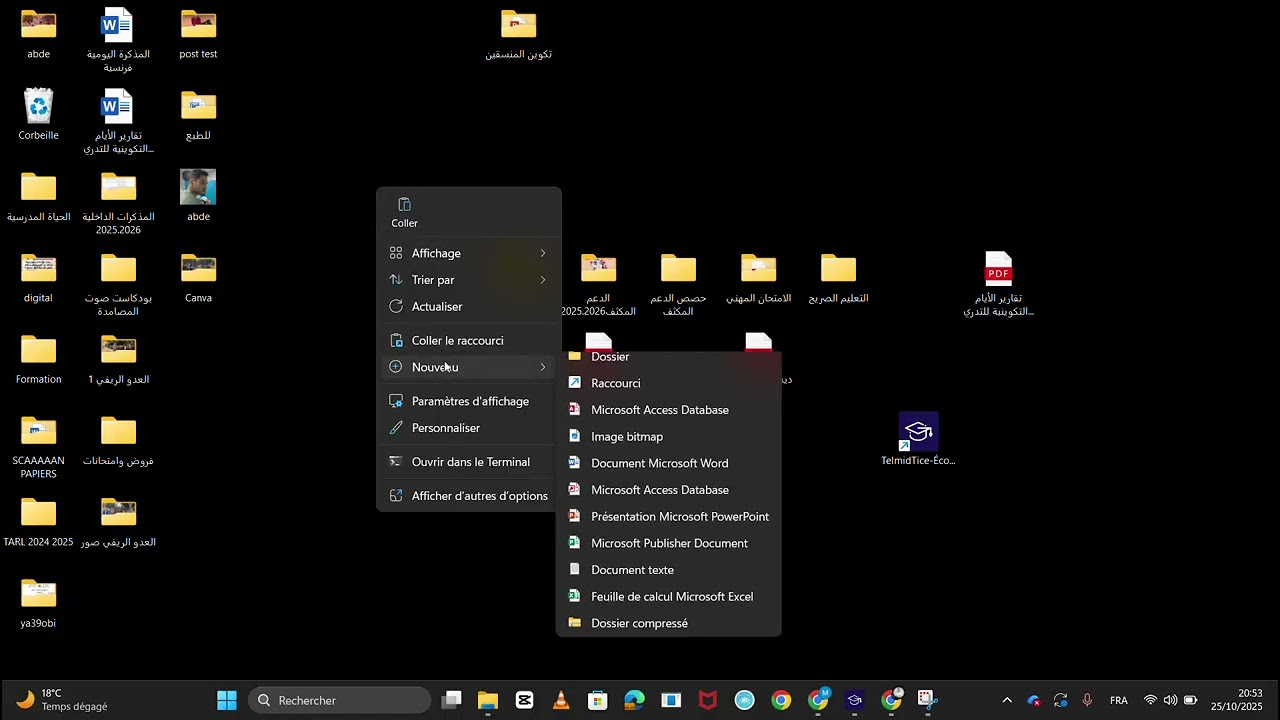Select the 'TARL 2024 2025' folder
This screenshot has height=720, width=1280.
[x=38, y=512]
